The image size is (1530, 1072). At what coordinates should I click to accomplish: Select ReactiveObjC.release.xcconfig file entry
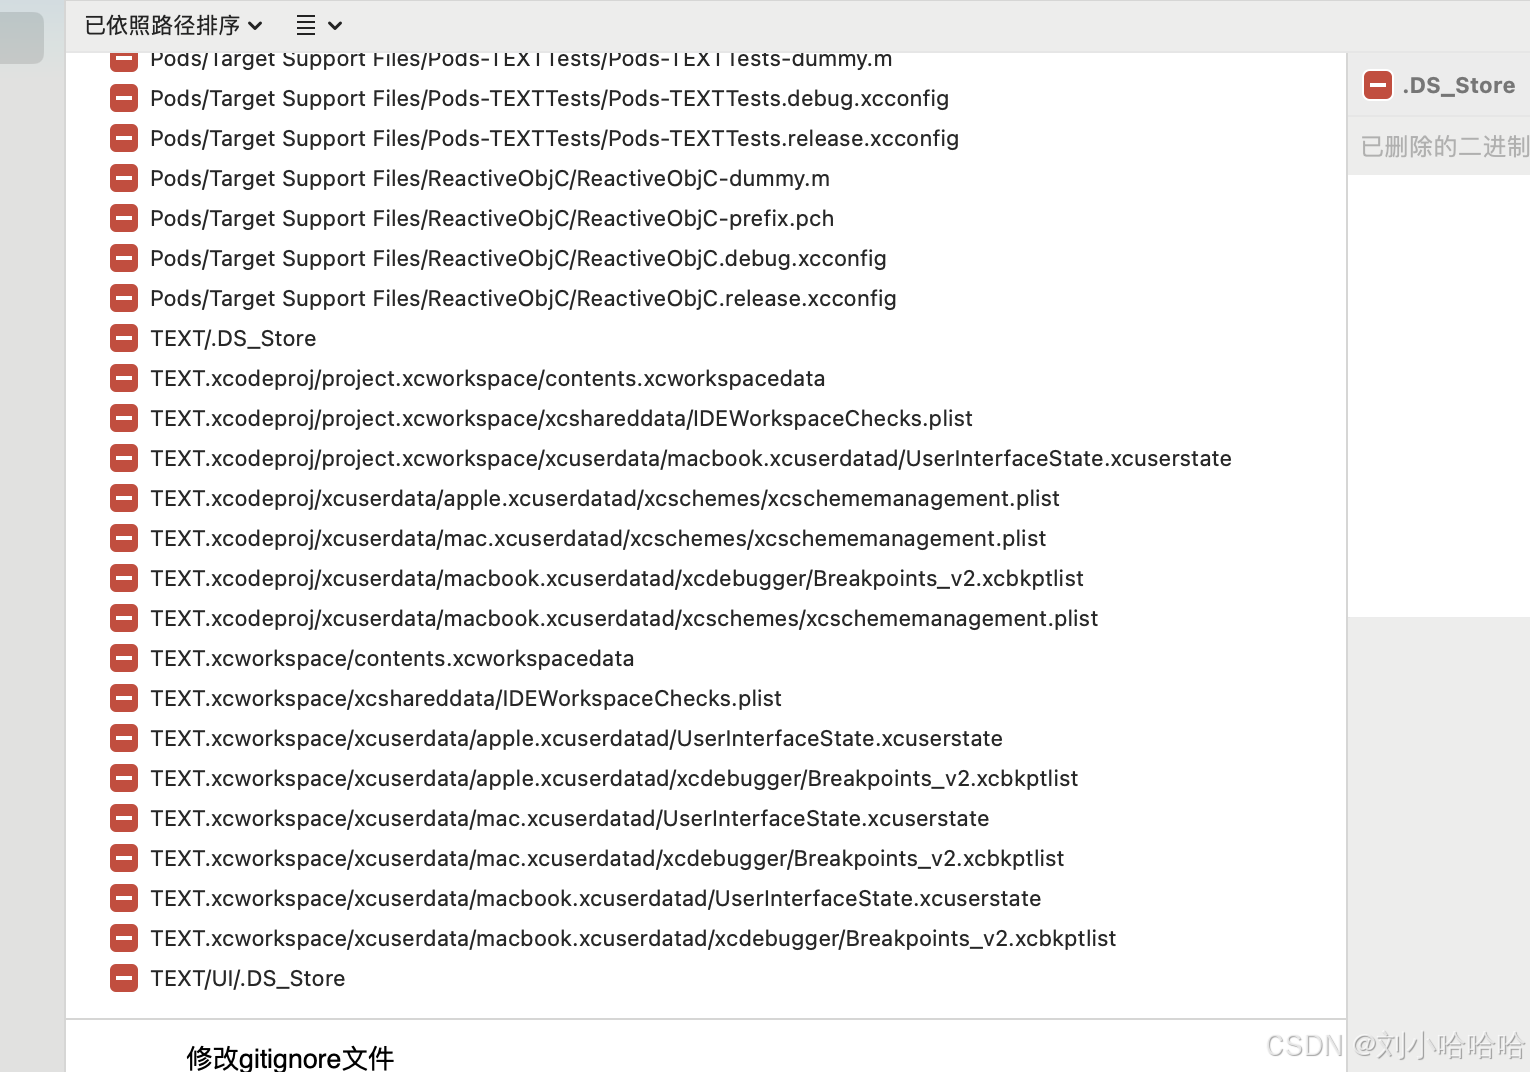pyautogui.click(x=523, y=298)
